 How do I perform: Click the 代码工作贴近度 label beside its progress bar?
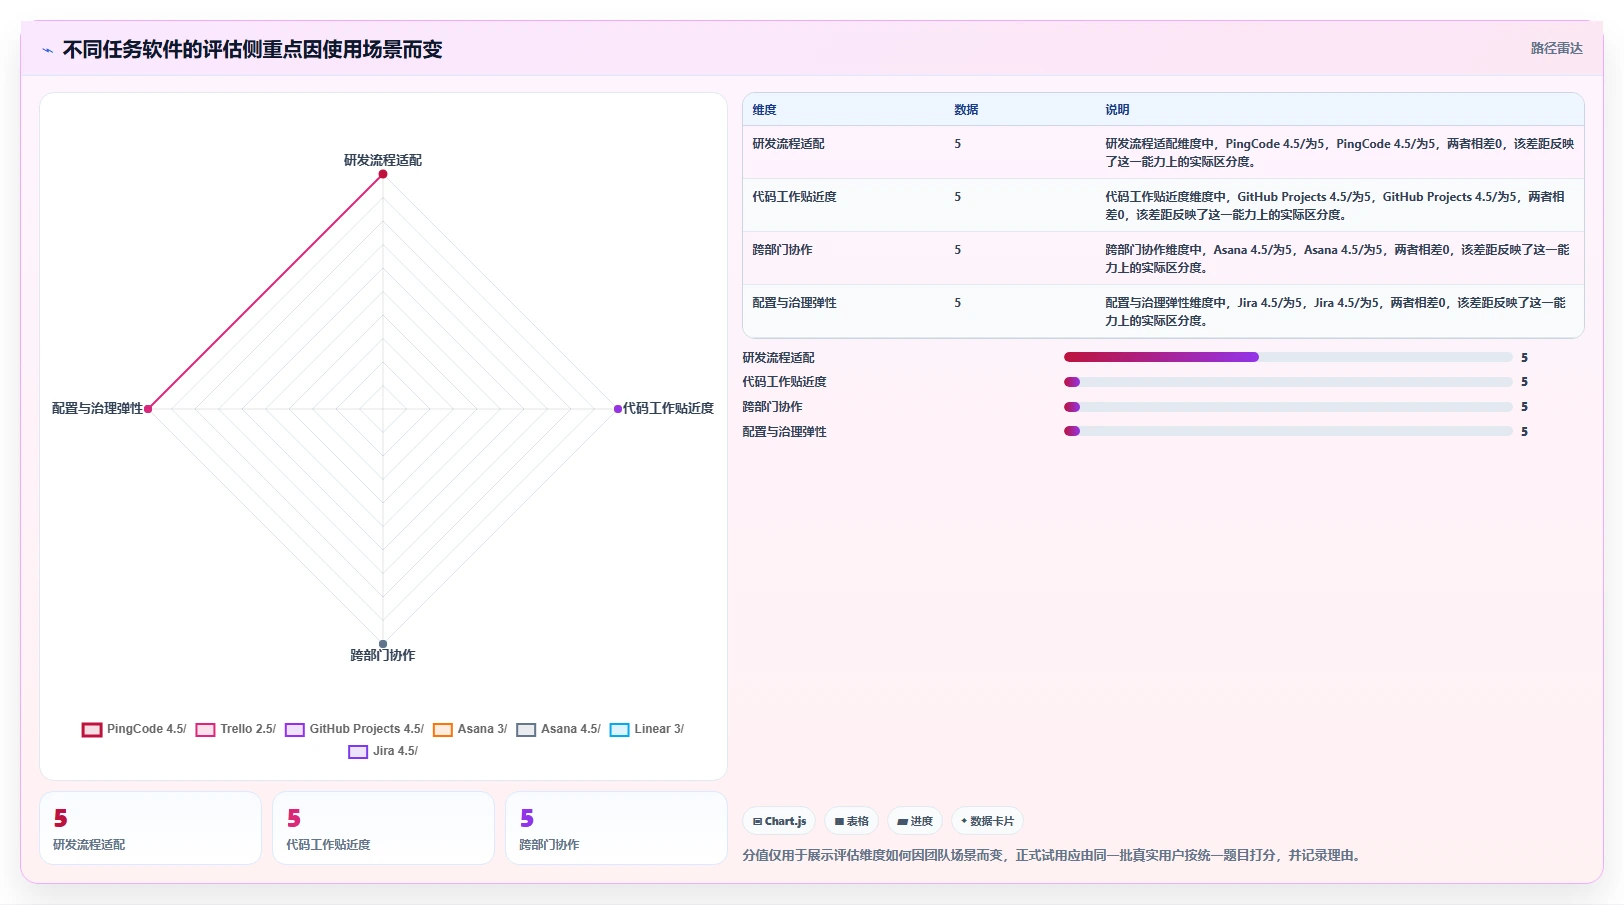tap(784, 382)
